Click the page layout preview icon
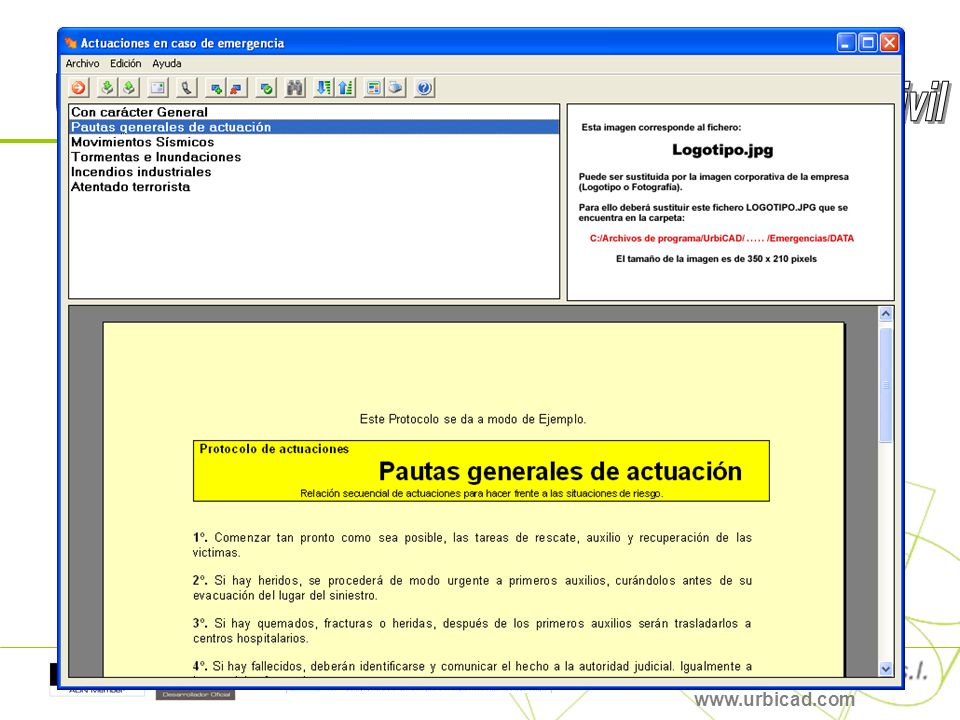960x720 pixels. coord(373,88)
